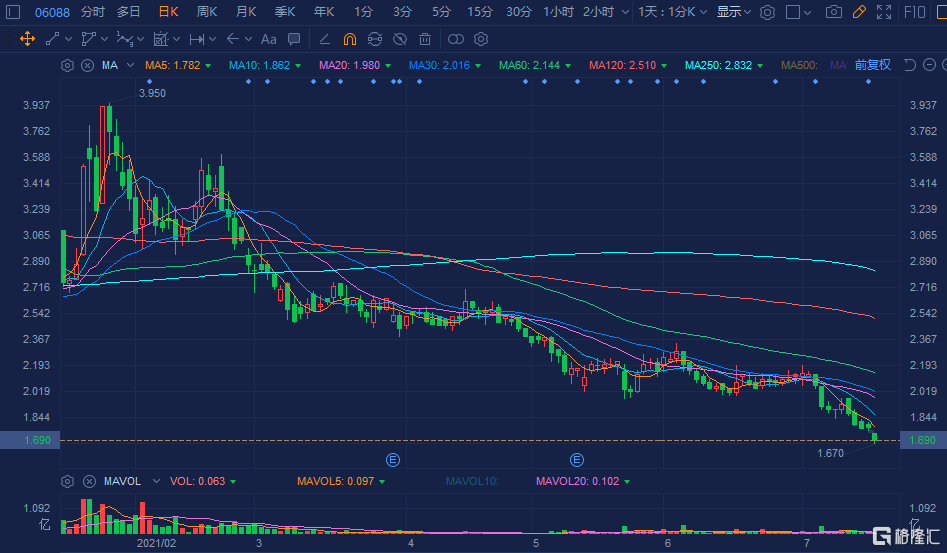Toggle MA500 moving average line visibility
Screen dimensions: 947x553
pos(800,65)
